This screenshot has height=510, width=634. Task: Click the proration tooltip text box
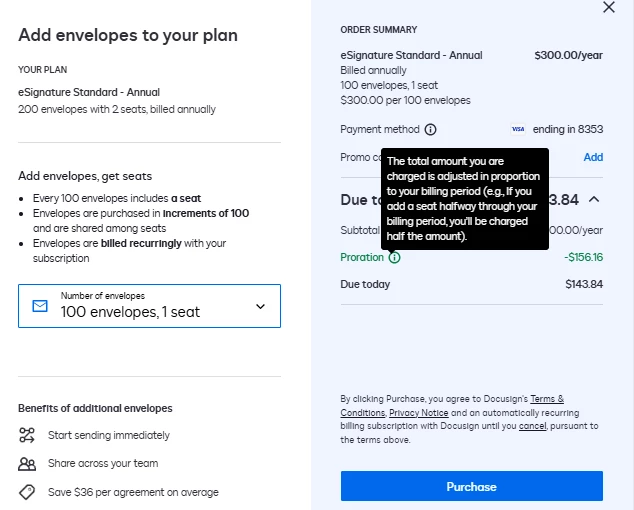click(x=465, y=199)
